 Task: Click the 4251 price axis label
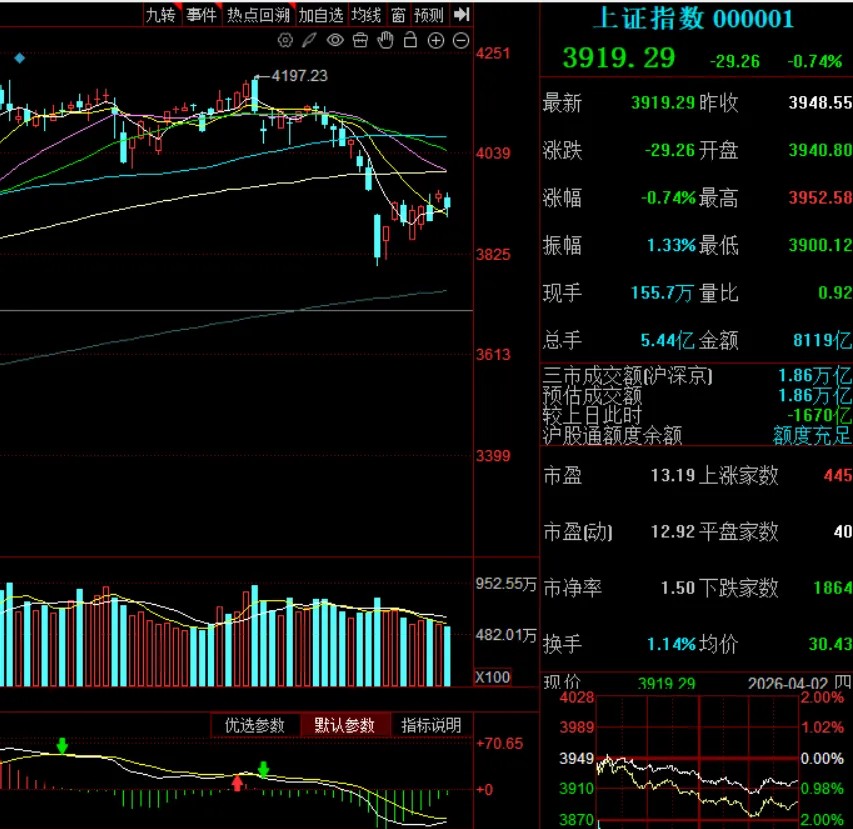[493, 53]
